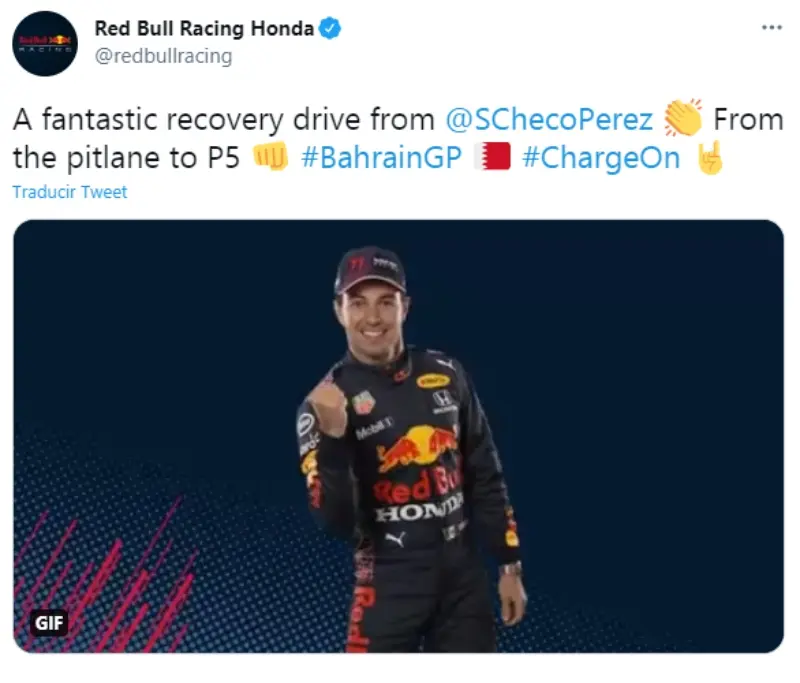Open the #BahrainGP hashtag
Image resolution: width=800 pixels, height=683 pixels.
(x=381, y=157)
